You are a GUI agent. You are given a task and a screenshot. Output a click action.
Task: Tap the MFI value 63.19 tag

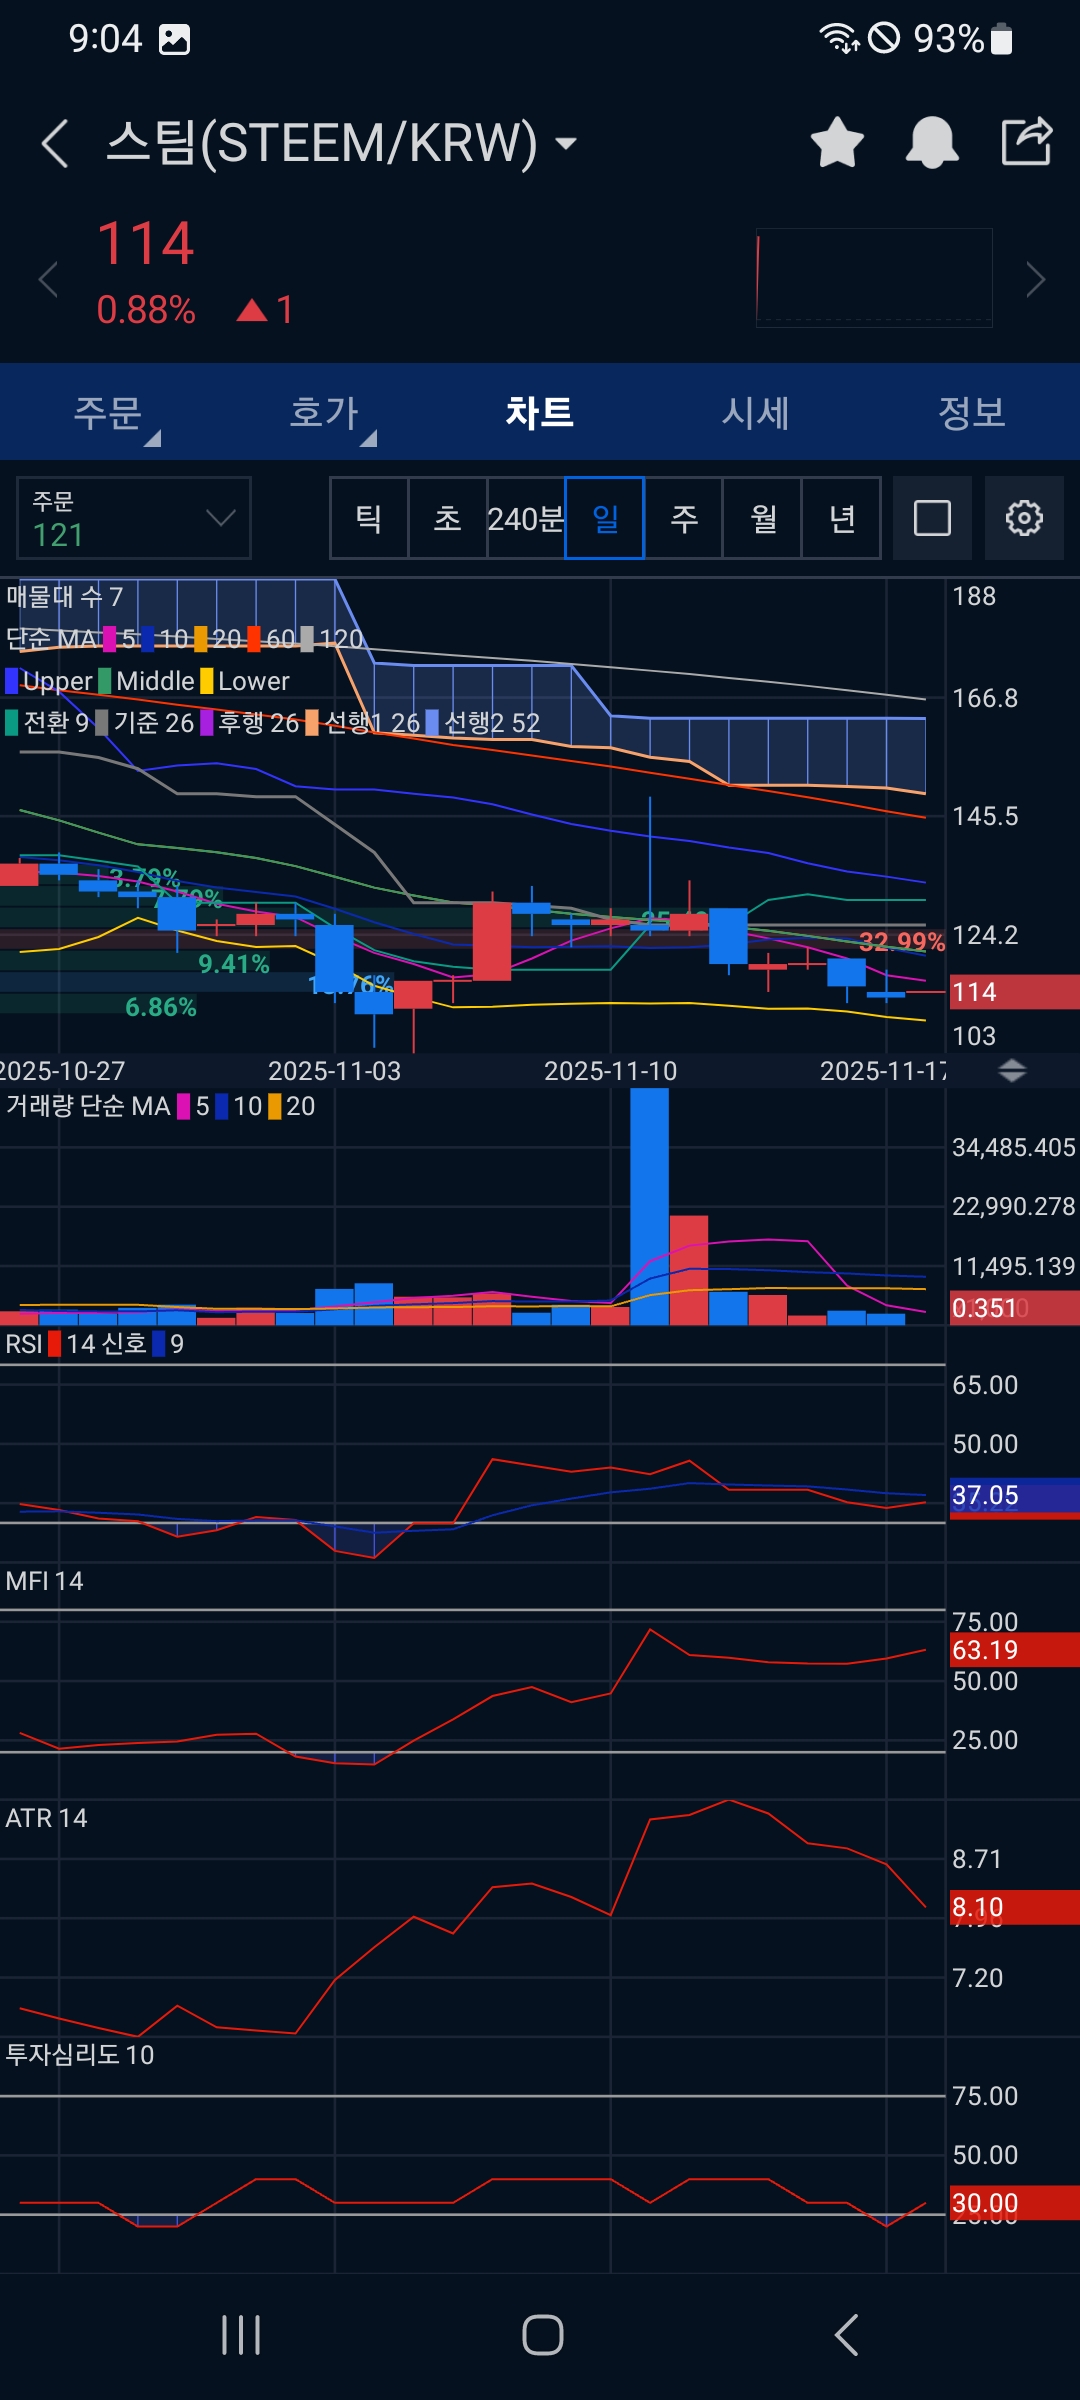(x=1014, y=1650)
